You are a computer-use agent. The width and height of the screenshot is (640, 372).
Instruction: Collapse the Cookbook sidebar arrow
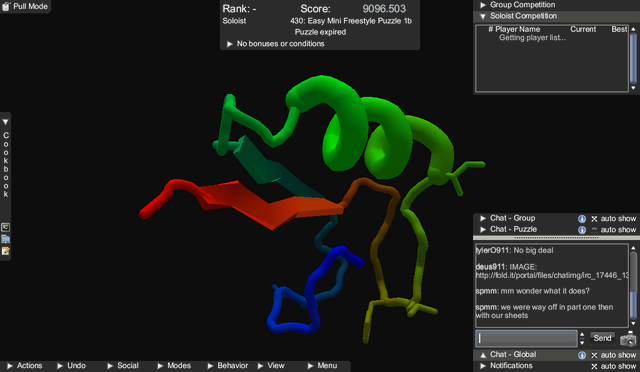[x=5, y=122]
